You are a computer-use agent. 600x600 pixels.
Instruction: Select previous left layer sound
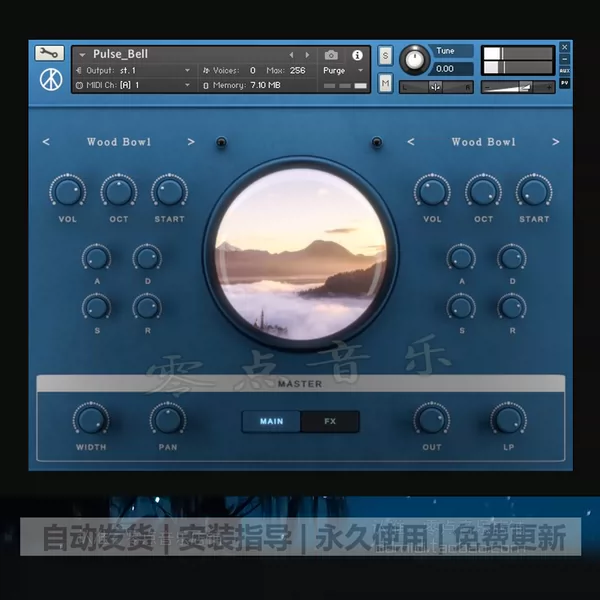coord(46,142)
